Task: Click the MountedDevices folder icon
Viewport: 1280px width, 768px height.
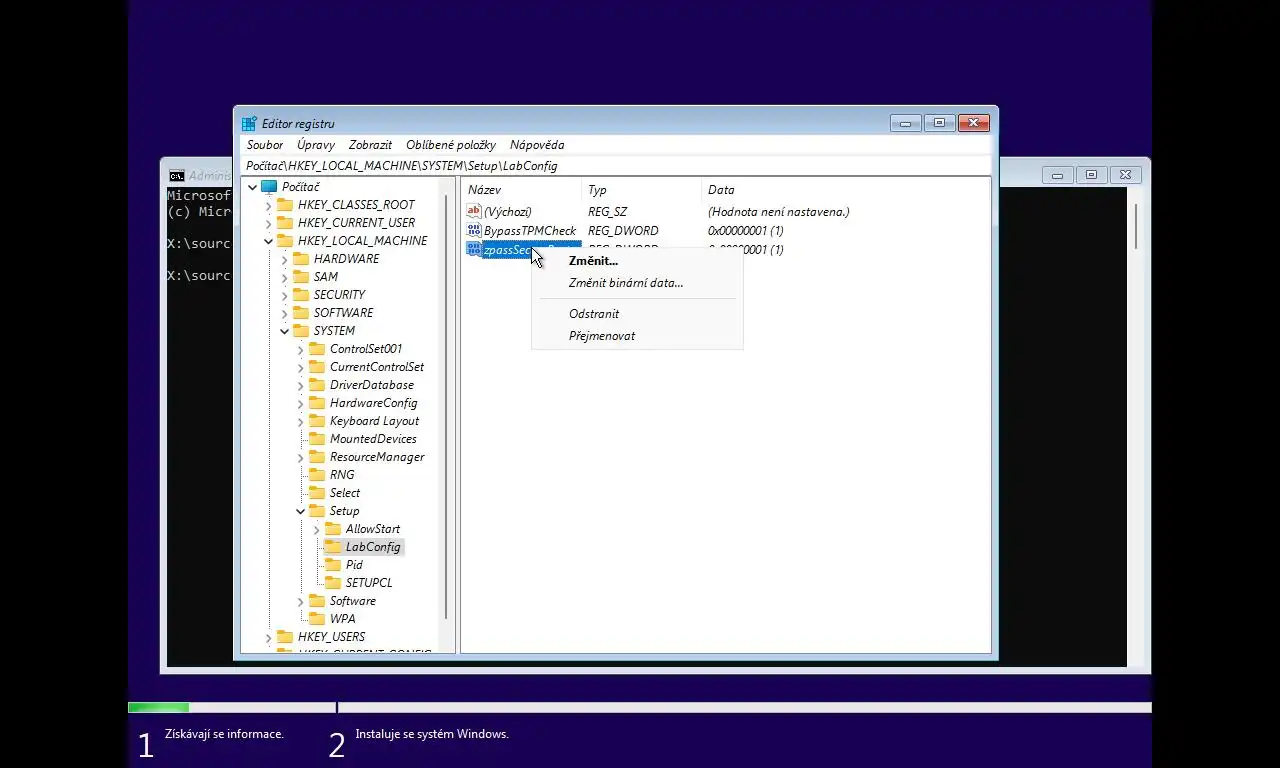Action: (x=317, y=439)
